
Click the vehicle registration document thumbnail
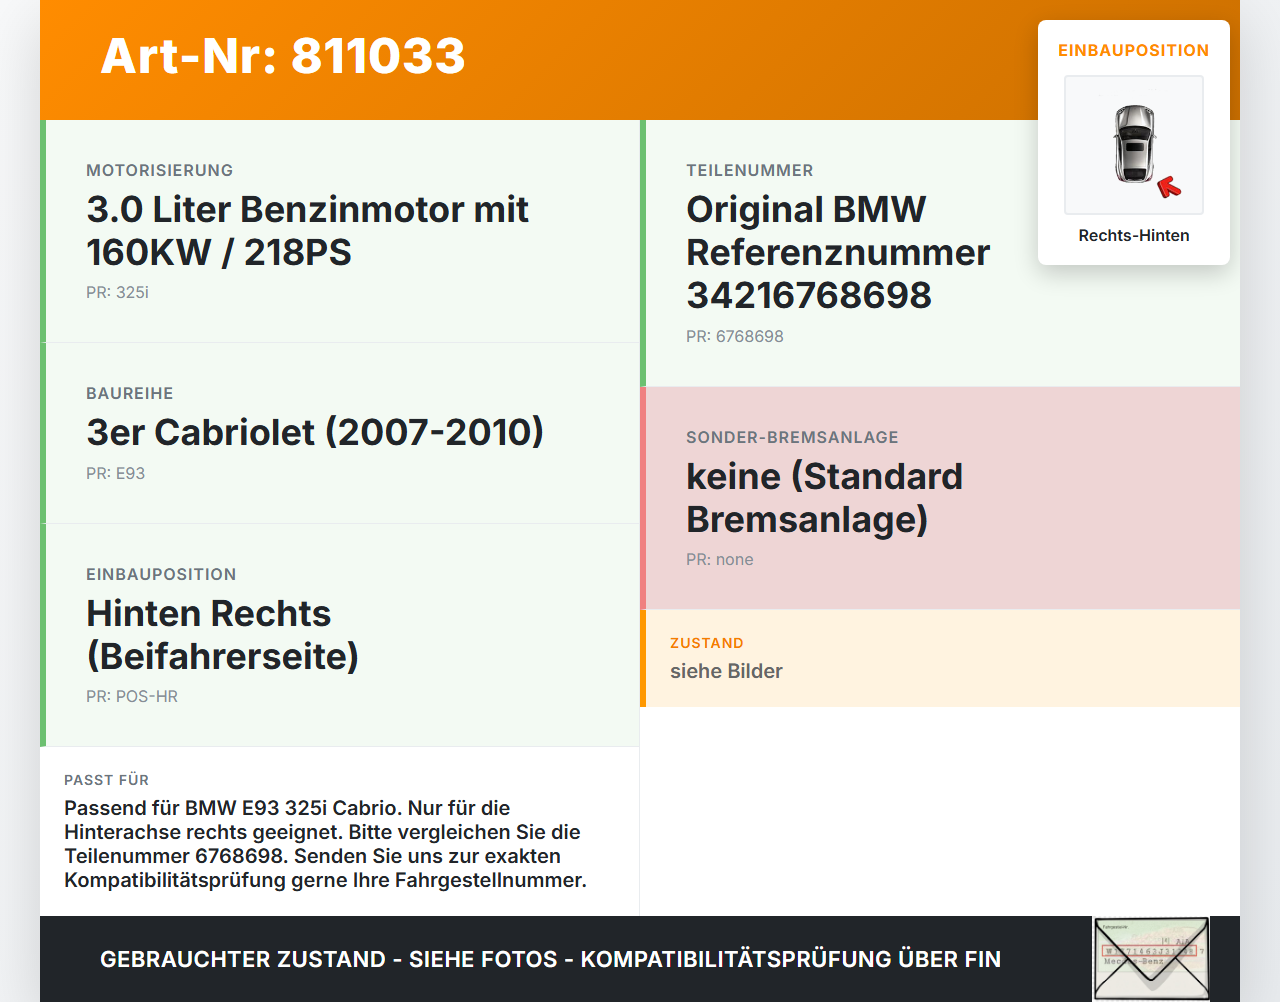[x=1151, y=958]
